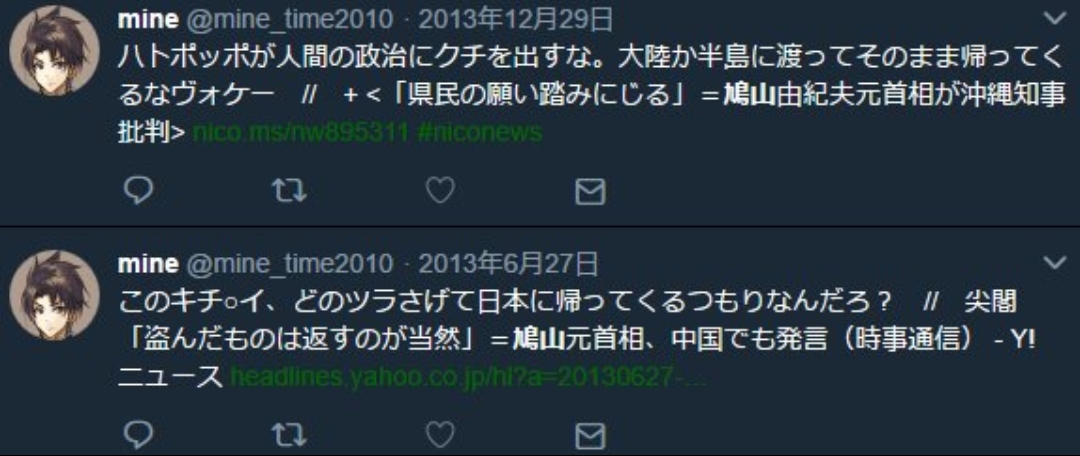
Task: Open profile avatar on June 27 tweet
Action: tap(54, 295)
